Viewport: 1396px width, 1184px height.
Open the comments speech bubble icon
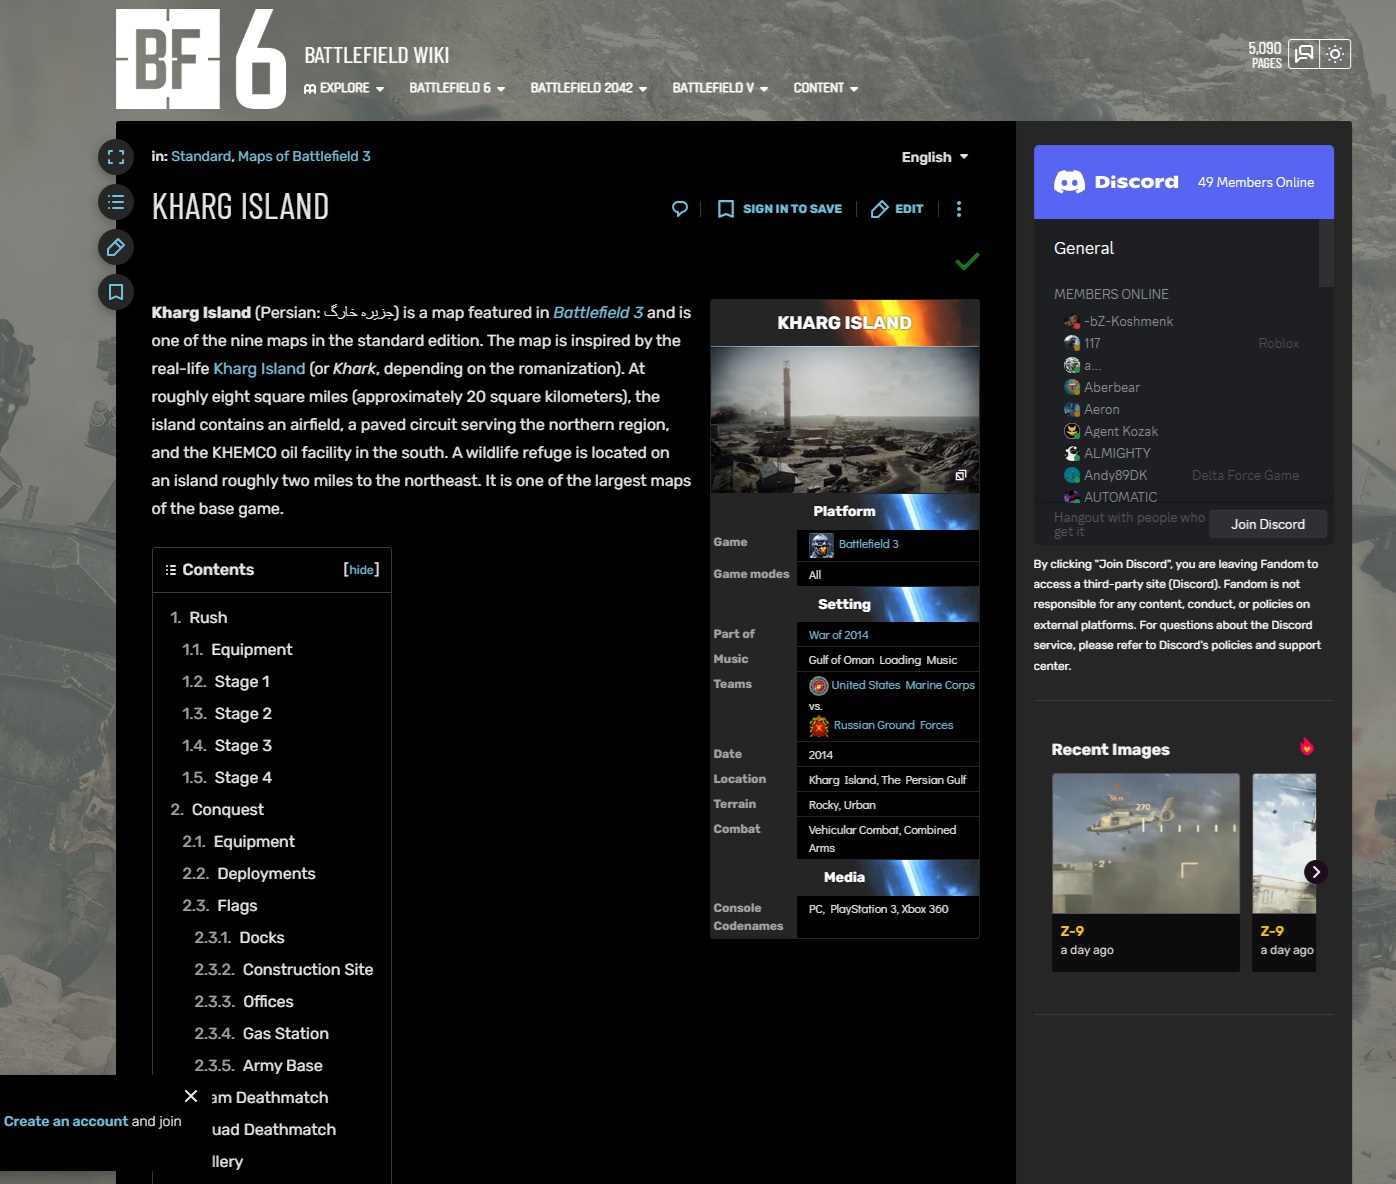(680, 209)
